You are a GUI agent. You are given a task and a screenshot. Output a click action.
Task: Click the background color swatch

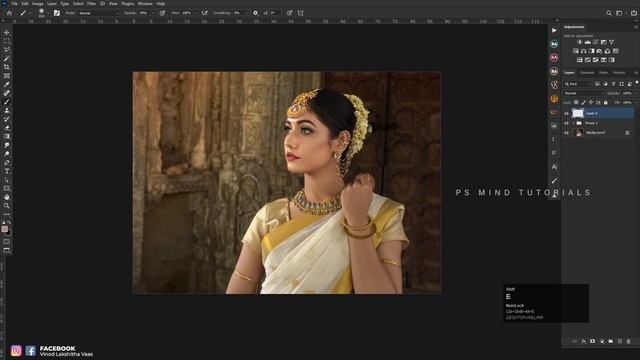click(9, 233)
